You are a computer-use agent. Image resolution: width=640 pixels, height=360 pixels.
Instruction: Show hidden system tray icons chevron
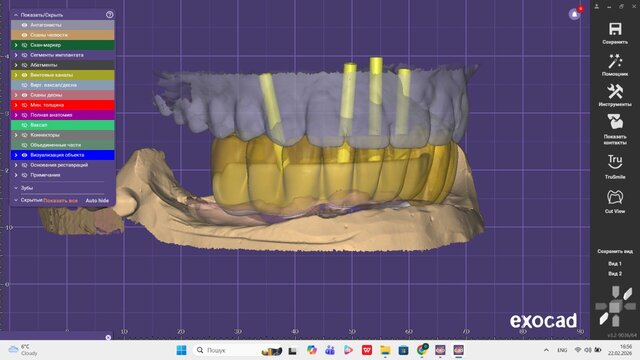[546, 350]
